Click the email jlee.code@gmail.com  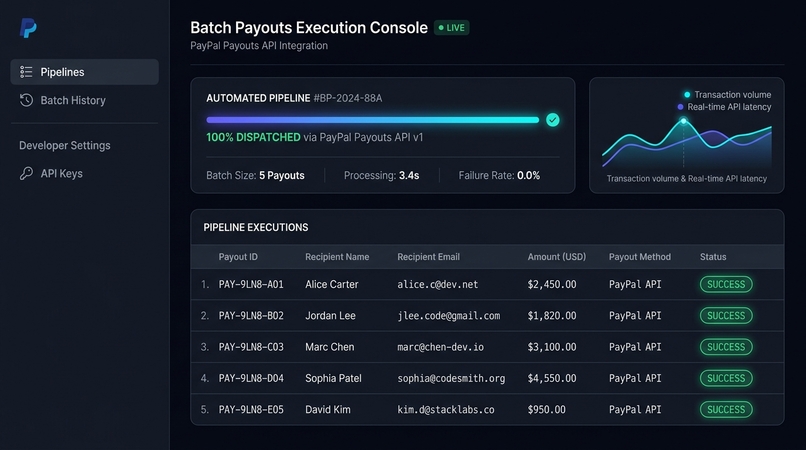pos(449,316)
